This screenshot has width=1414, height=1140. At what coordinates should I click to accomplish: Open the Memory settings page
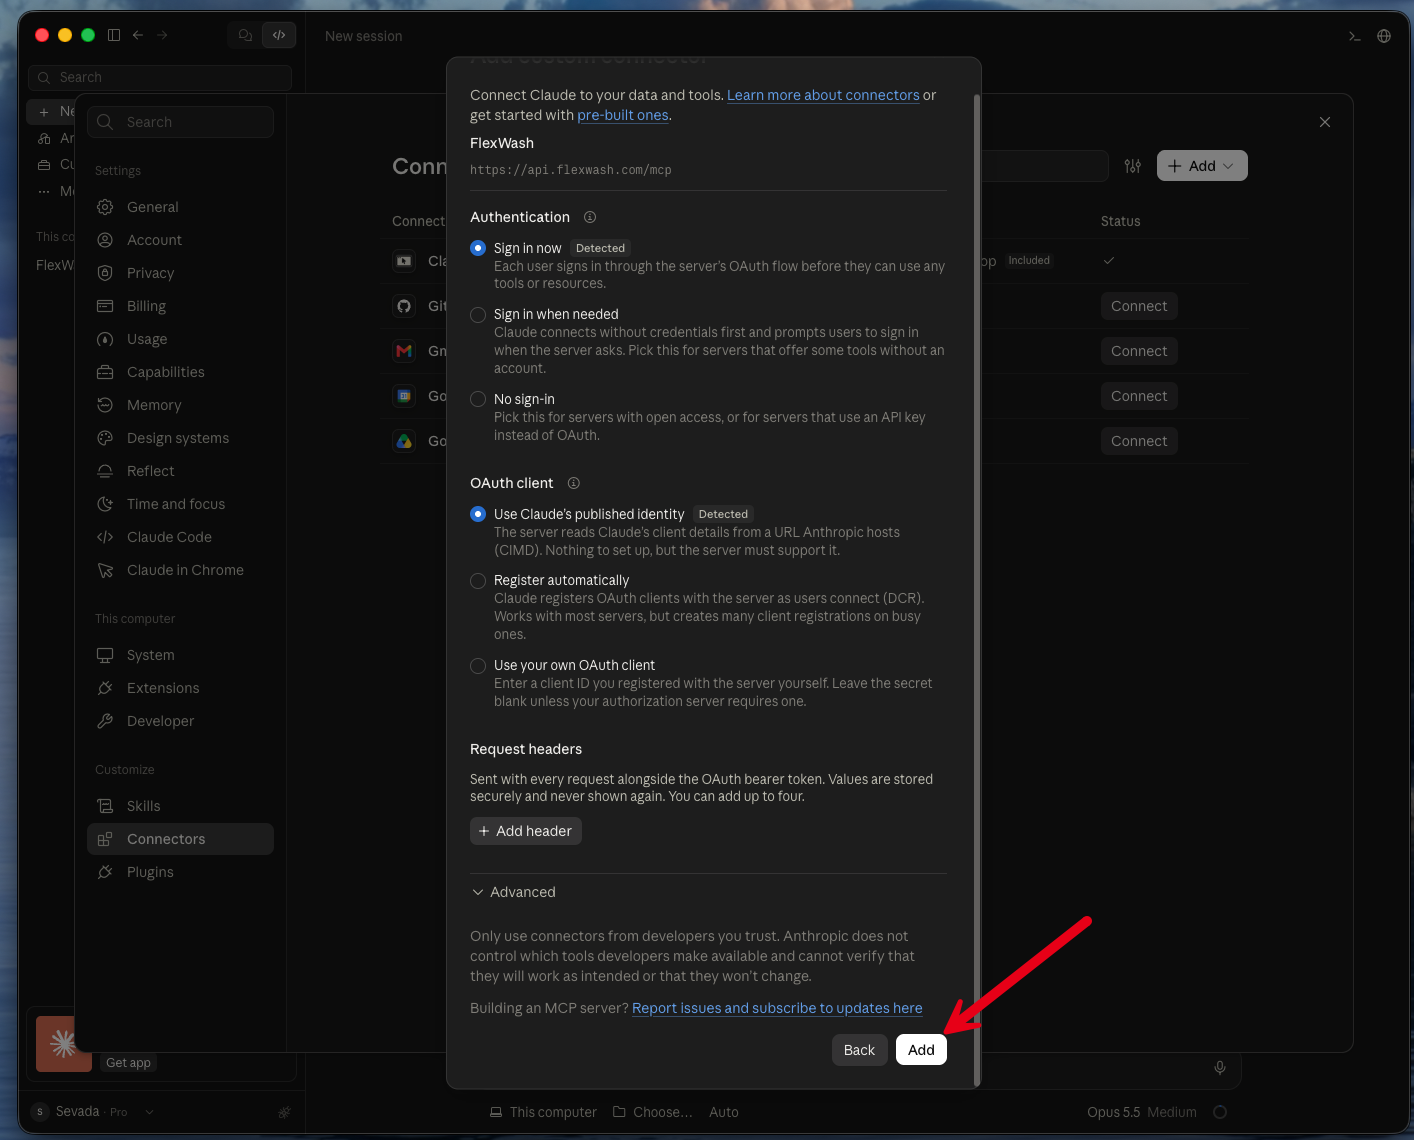pos(180,405)
